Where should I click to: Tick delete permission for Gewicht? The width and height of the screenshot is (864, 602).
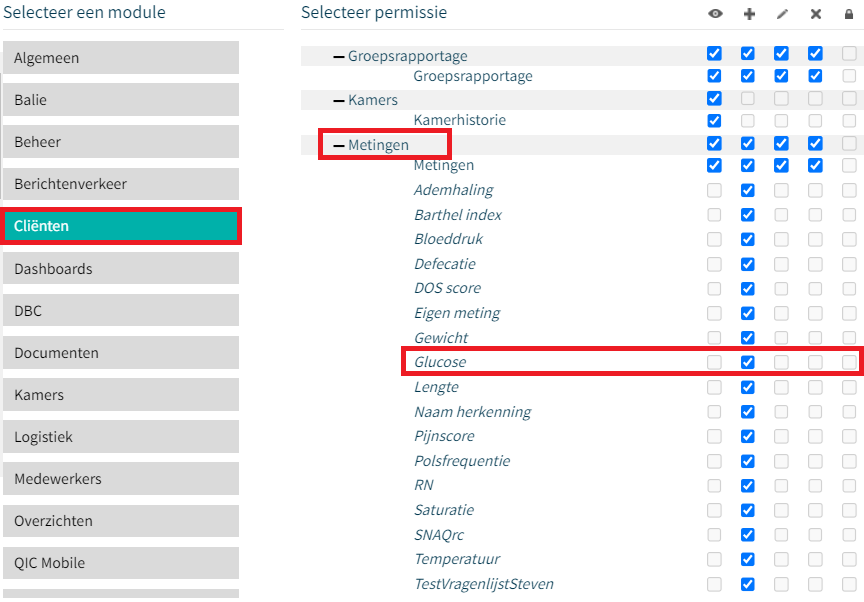pyautogui.click(x=815, y=337)
